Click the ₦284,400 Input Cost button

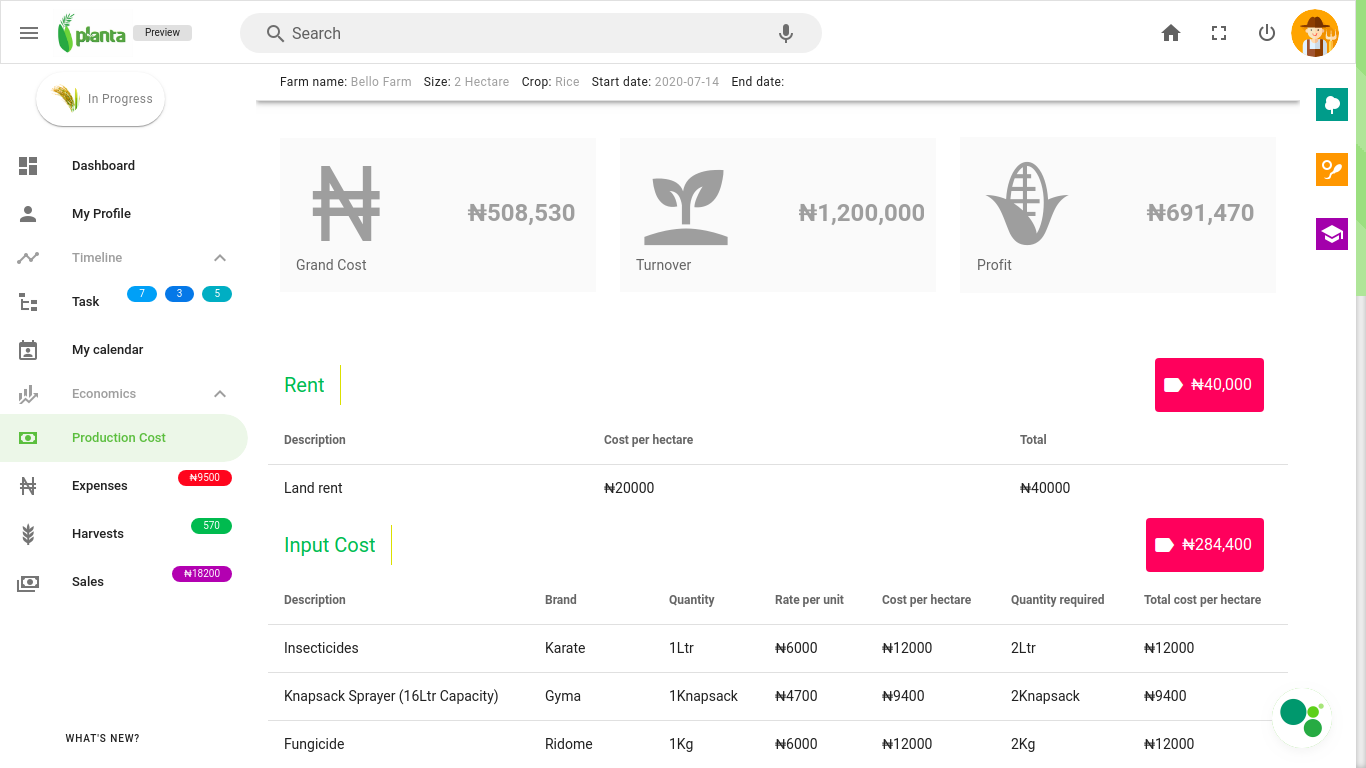pos(1205,545)
